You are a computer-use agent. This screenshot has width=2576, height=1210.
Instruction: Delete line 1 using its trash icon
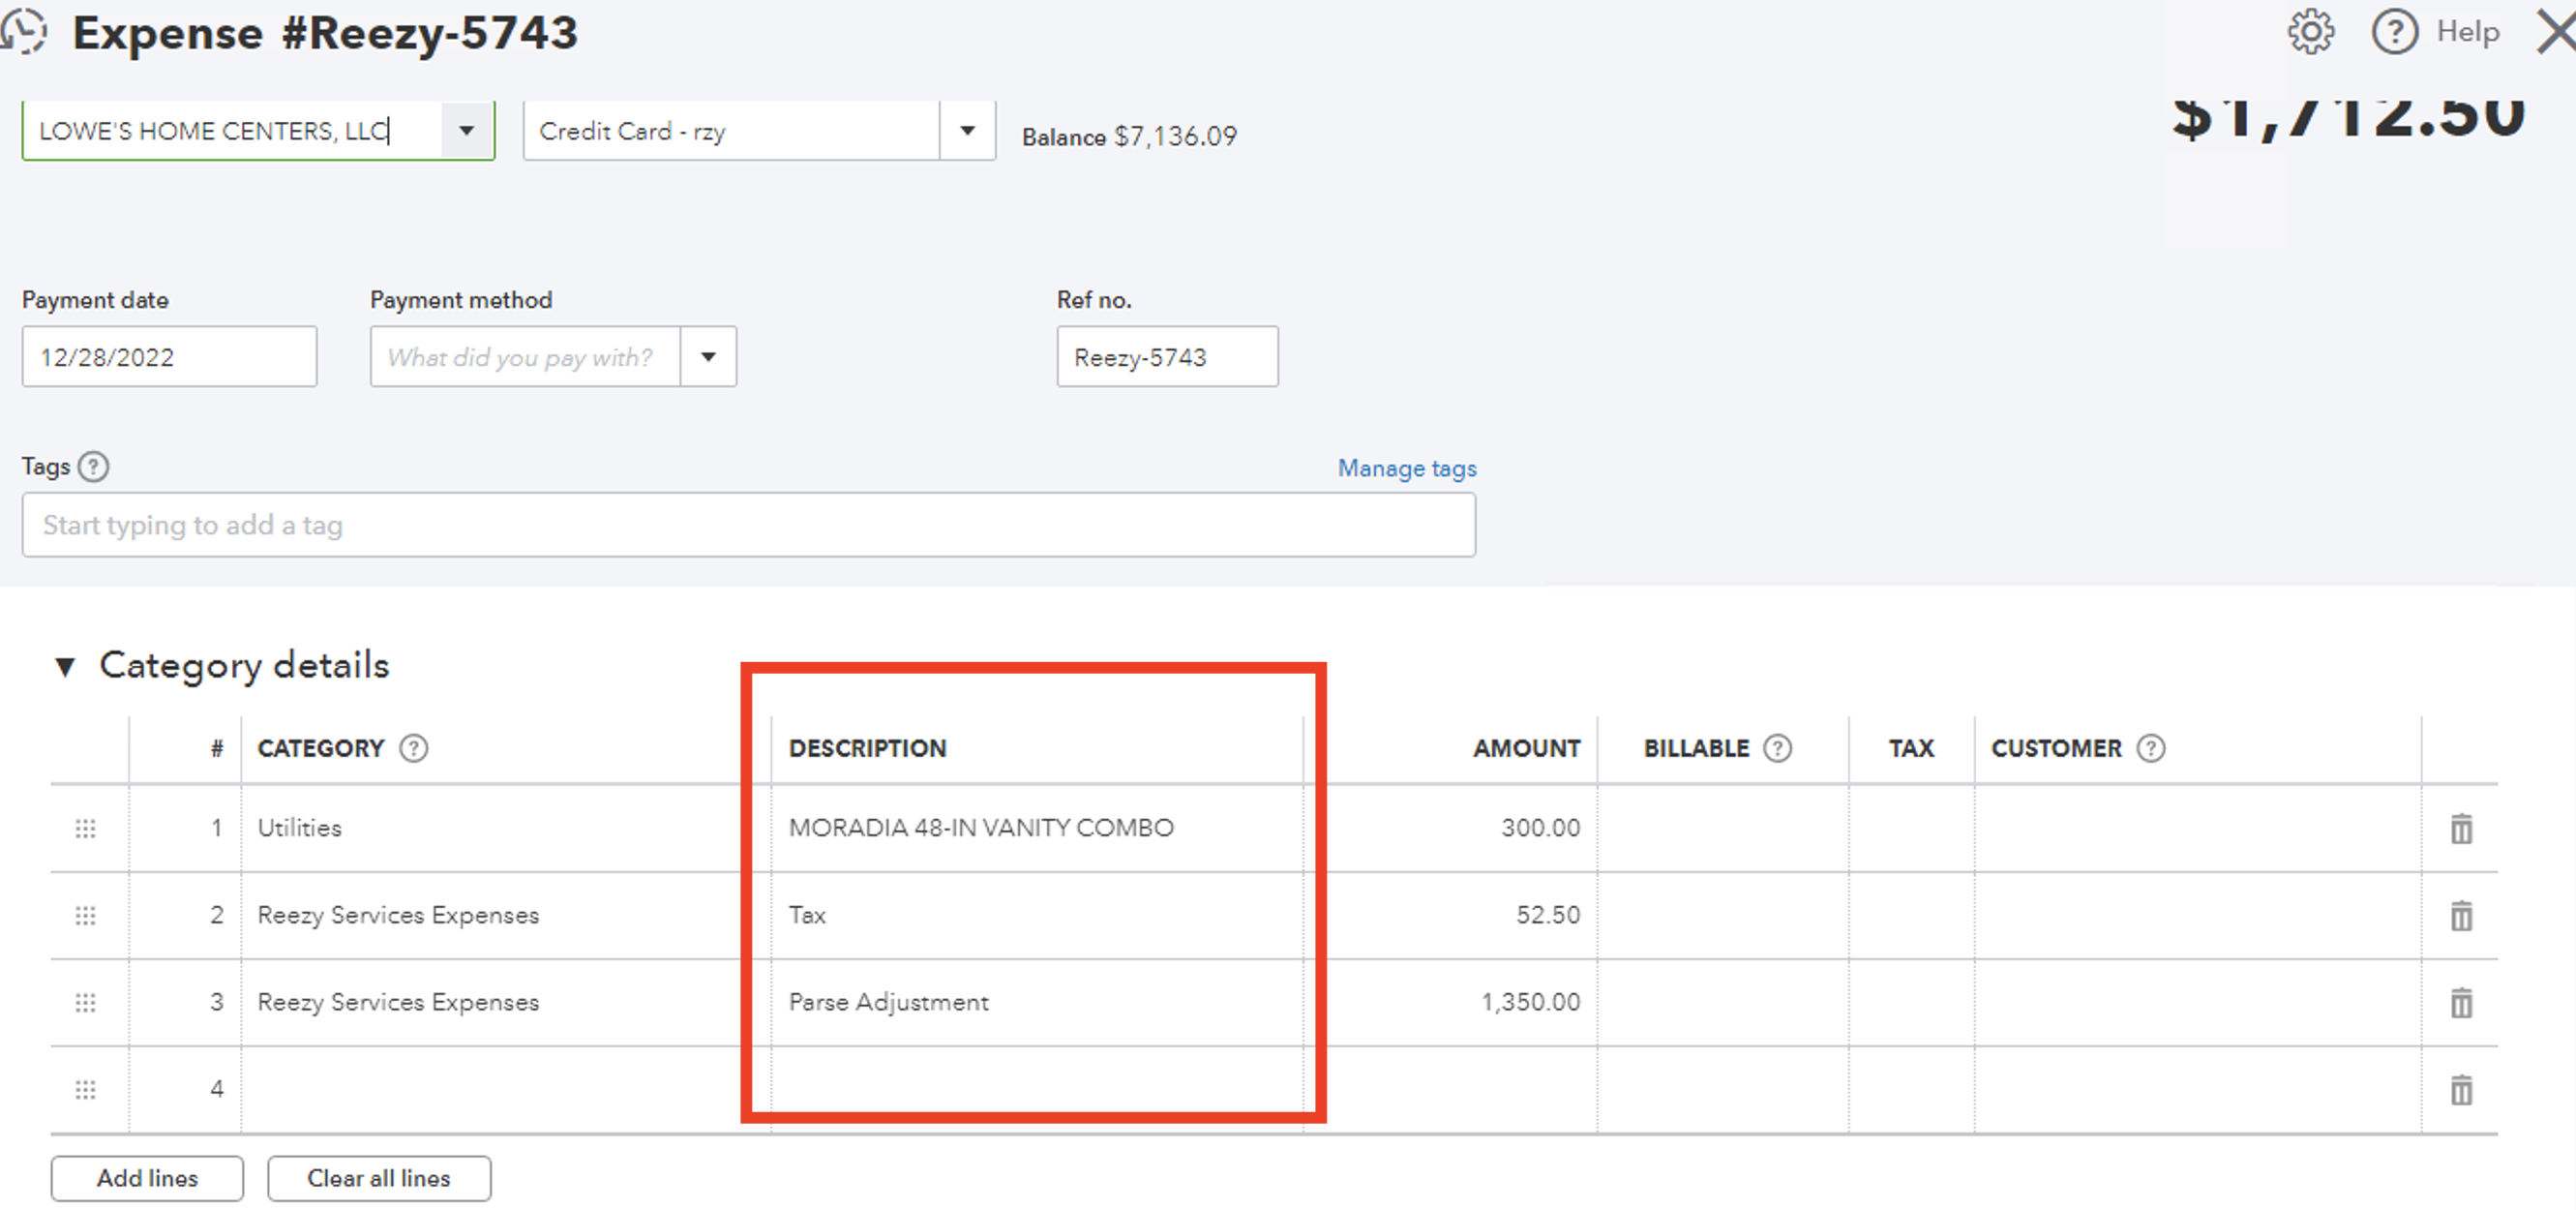pos(2462,827)
